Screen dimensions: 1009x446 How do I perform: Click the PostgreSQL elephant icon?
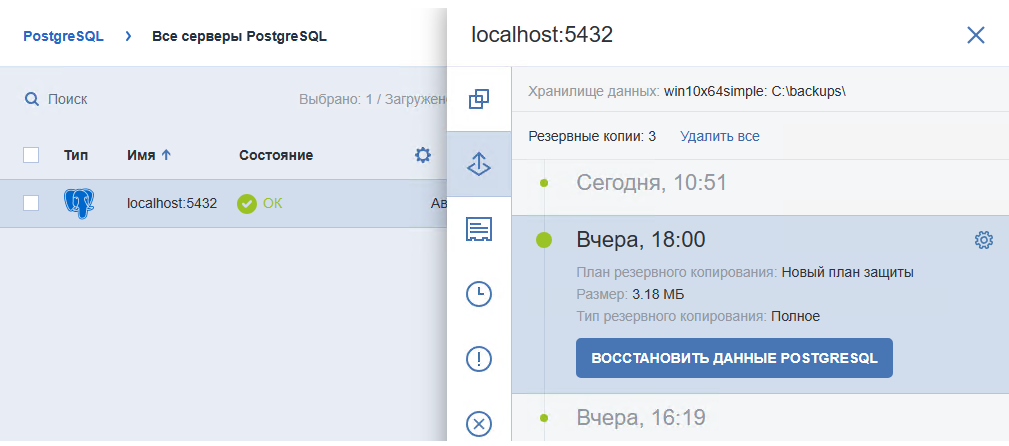coord(78,203)
